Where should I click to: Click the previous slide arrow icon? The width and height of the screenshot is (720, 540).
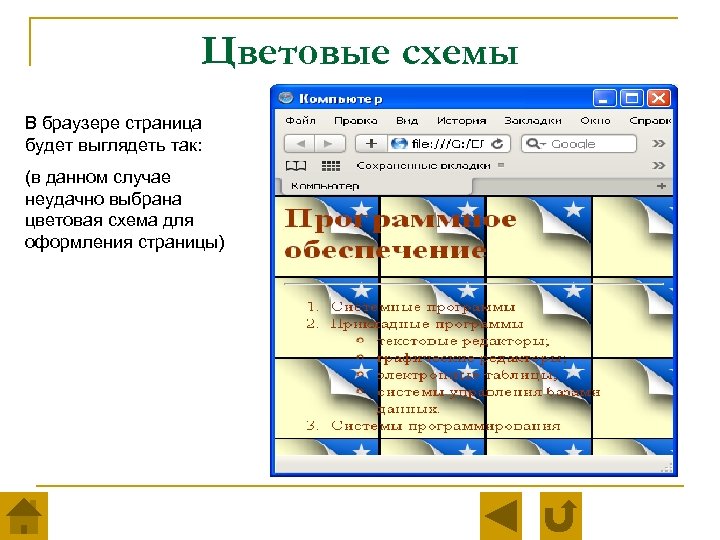pyautogui.click(x=501, y=516)
